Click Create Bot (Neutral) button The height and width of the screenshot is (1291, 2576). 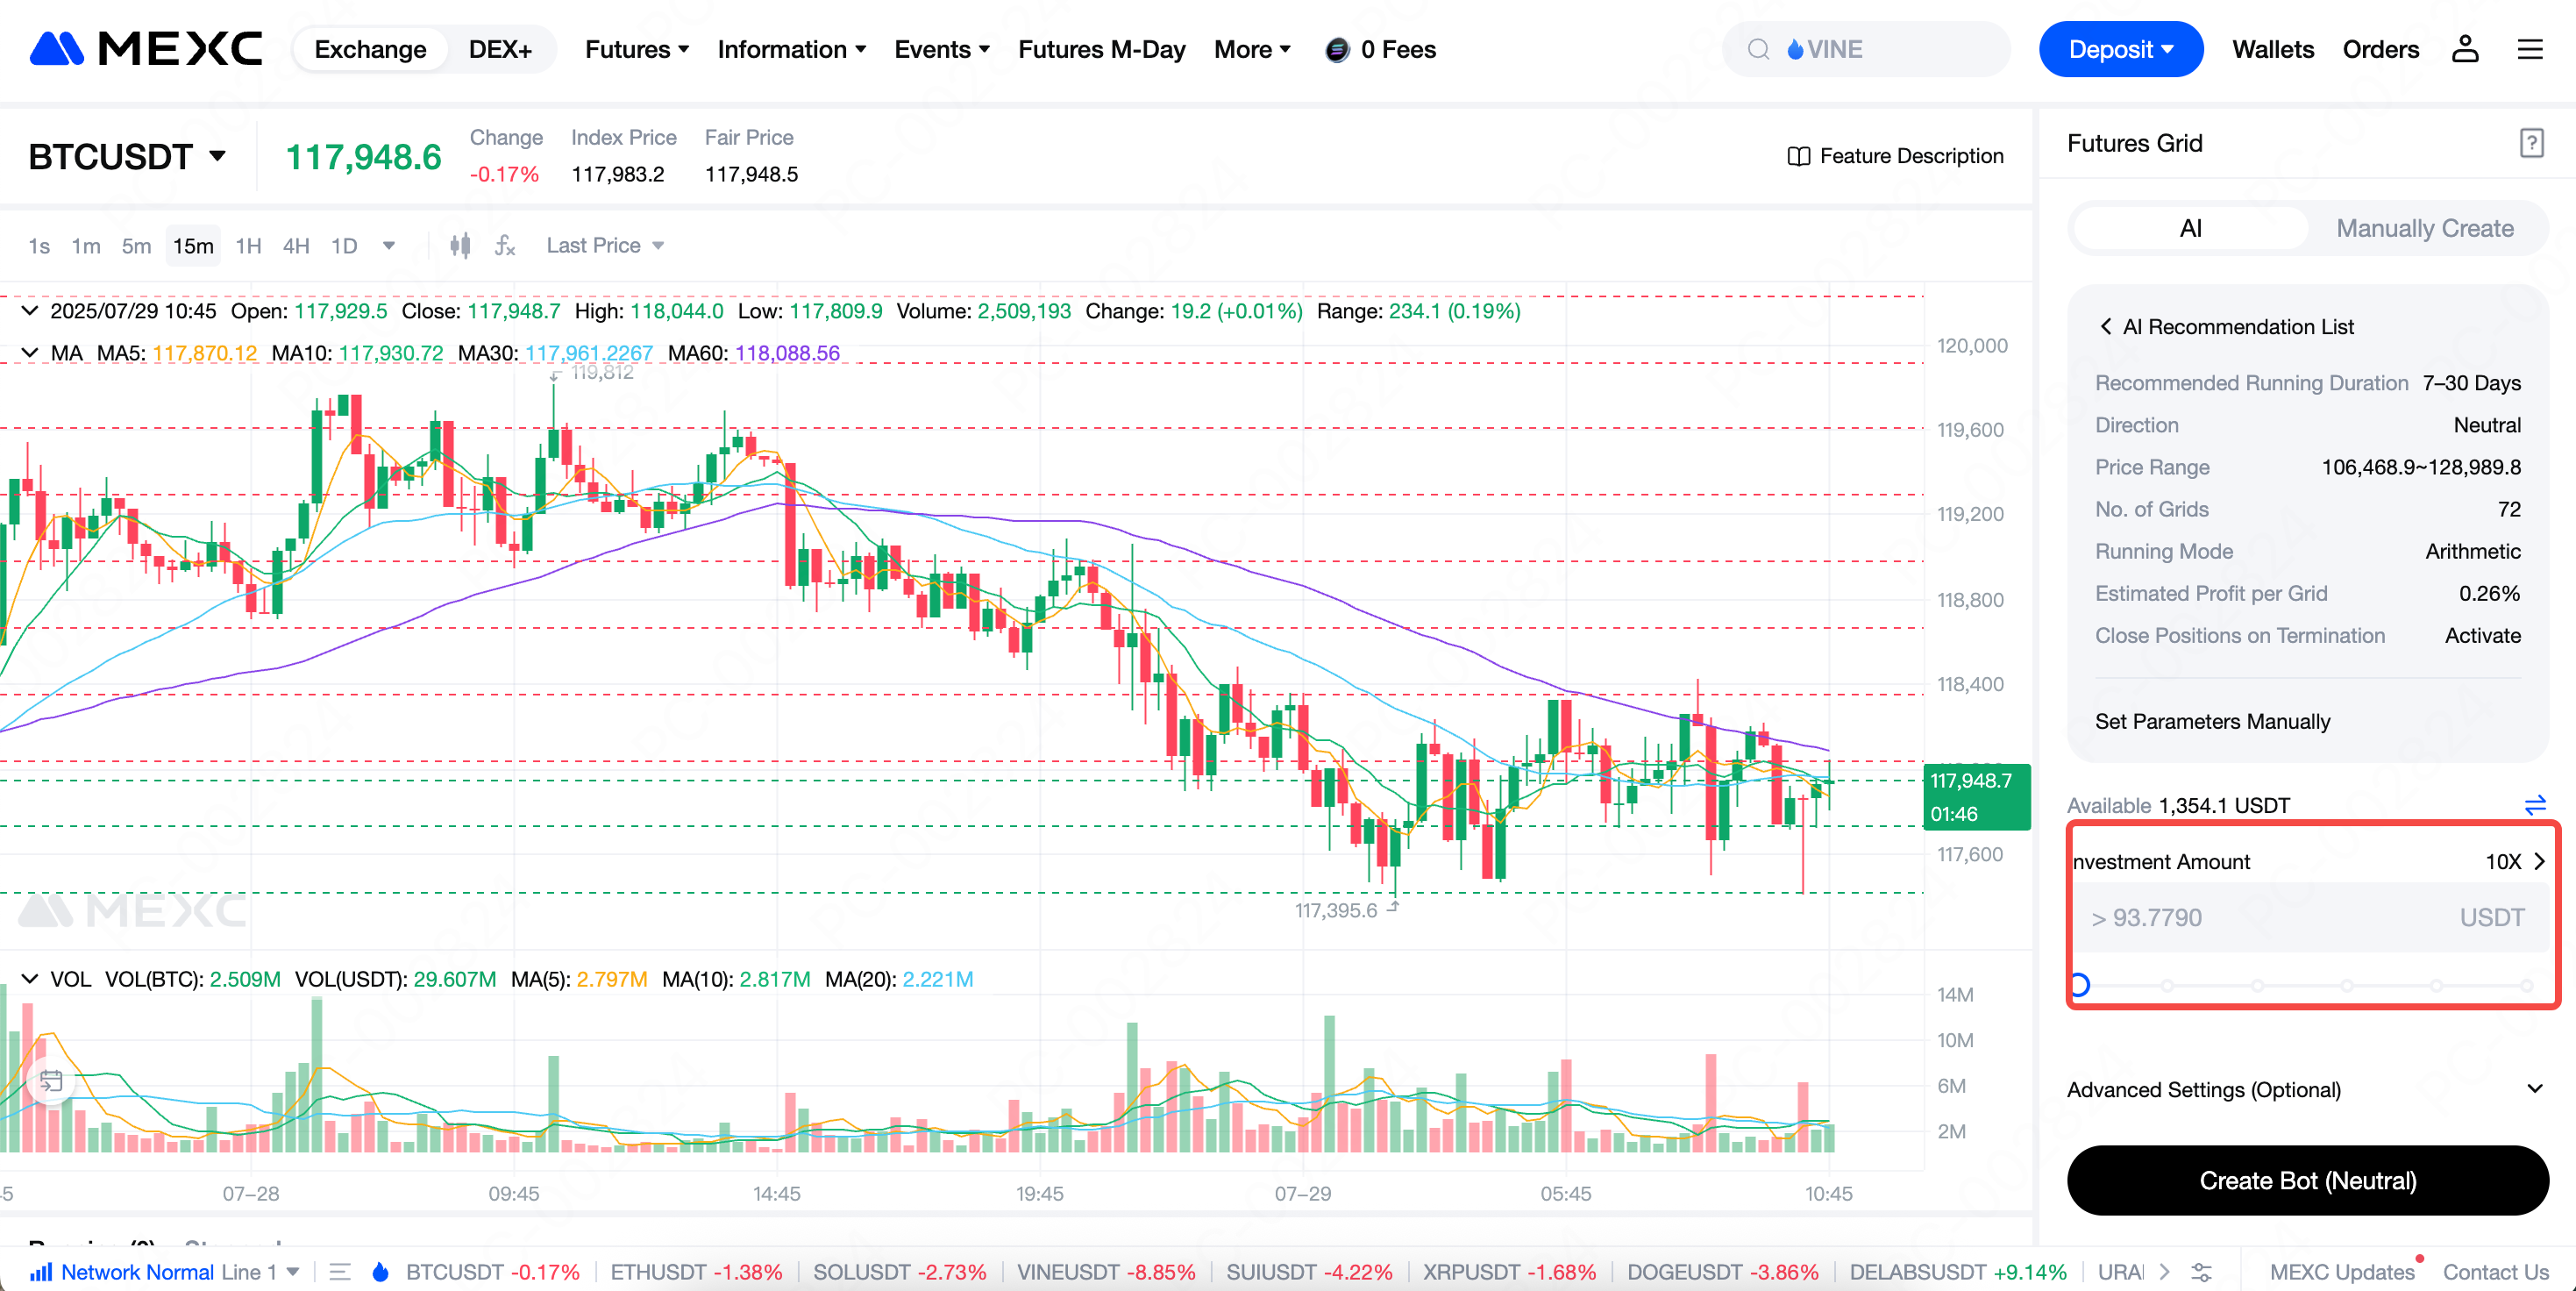point(2307,1181)
